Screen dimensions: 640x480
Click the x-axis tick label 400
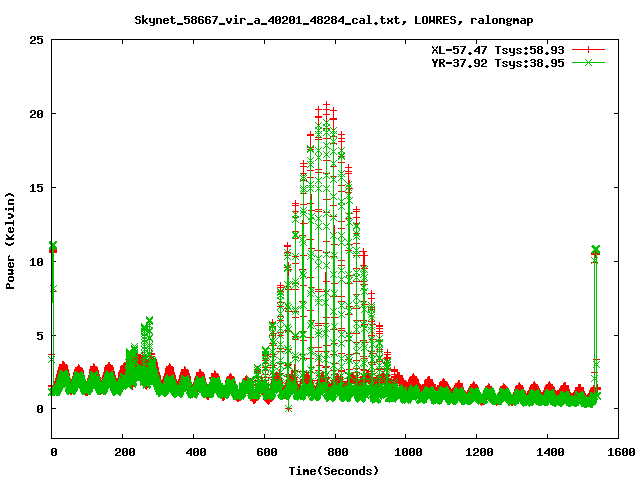196,452
